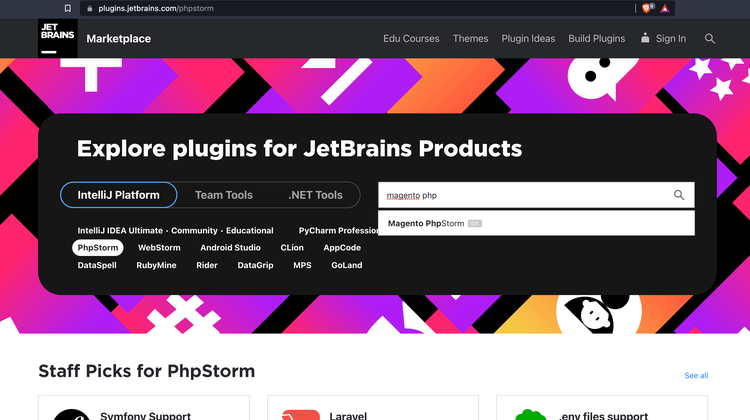Switch to the Team Tools tab
Screen dimensions: 750x420
[x=223, y=195]
